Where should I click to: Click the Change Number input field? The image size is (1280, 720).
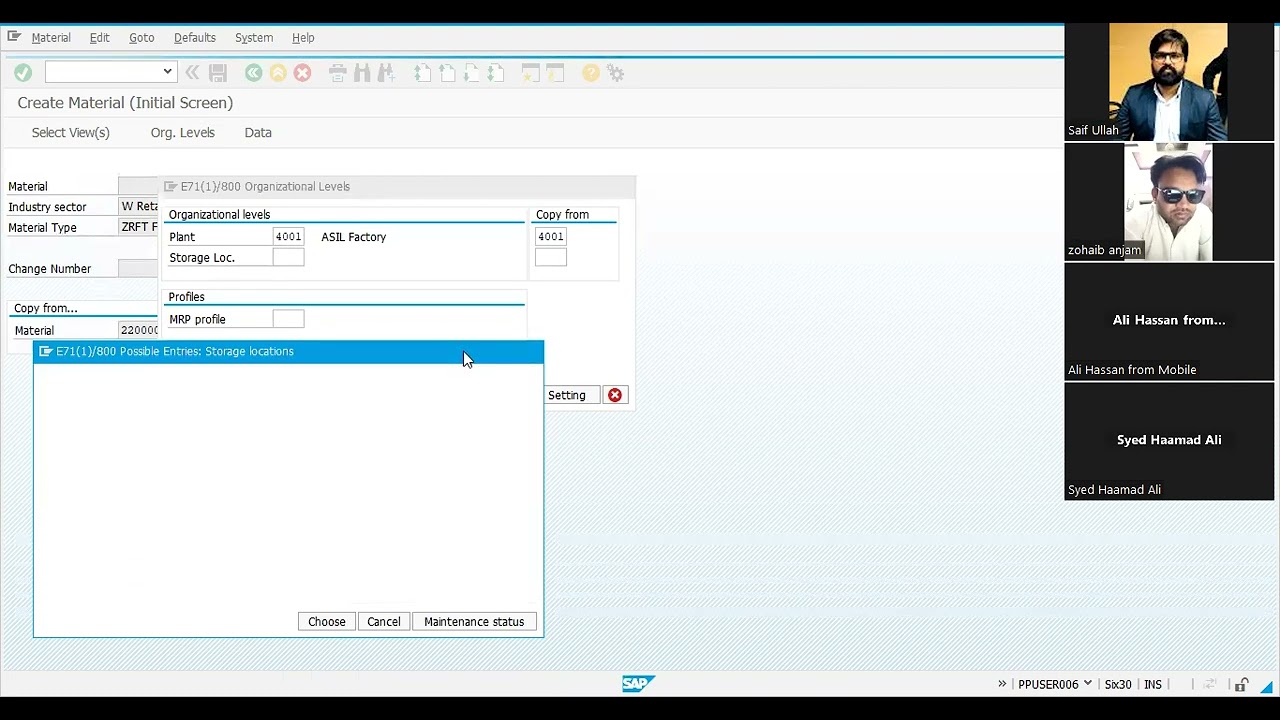click(x=138, y=268)
